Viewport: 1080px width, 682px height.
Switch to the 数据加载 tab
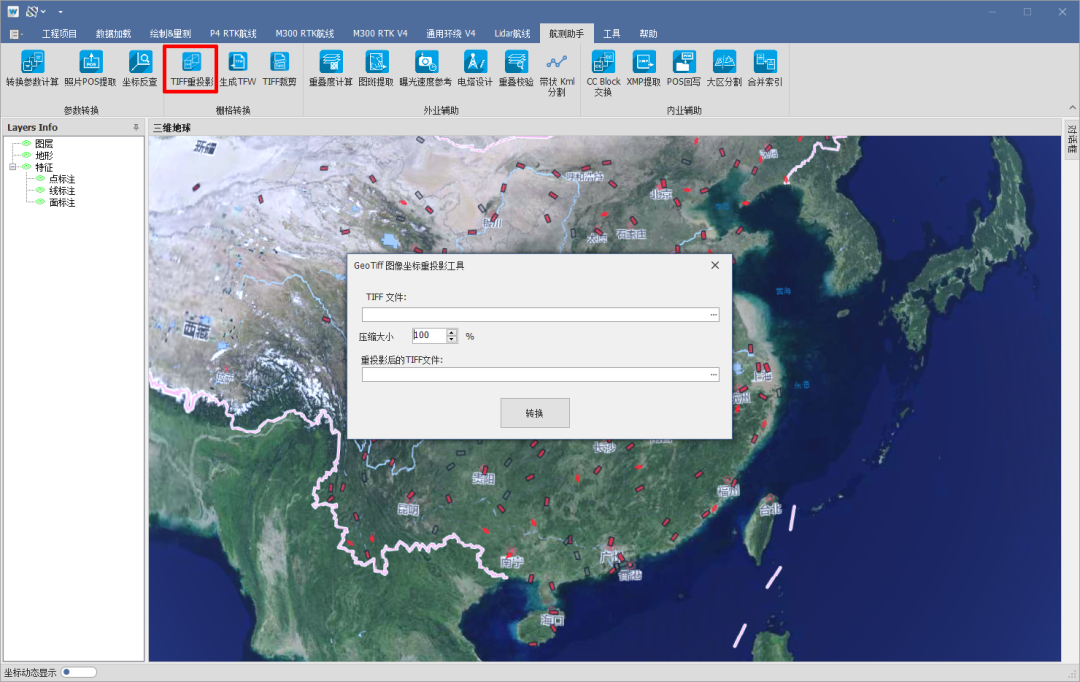[113, 34]
